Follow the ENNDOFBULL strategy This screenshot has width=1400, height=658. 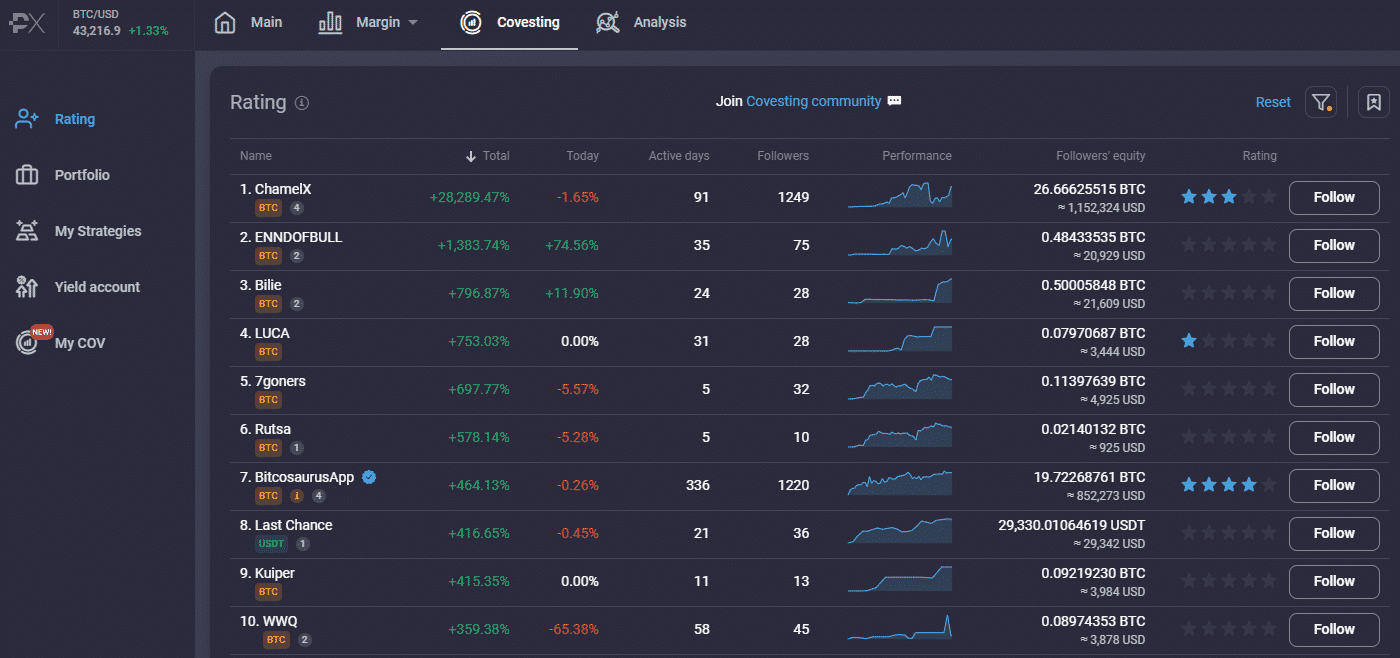[1333, 245]
